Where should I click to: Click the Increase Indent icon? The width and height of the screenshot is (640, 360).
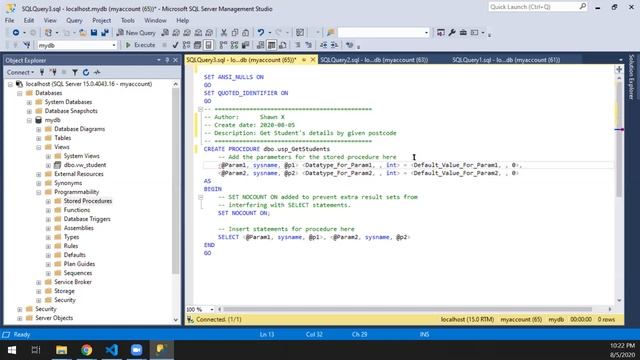[x=334, y=45]
